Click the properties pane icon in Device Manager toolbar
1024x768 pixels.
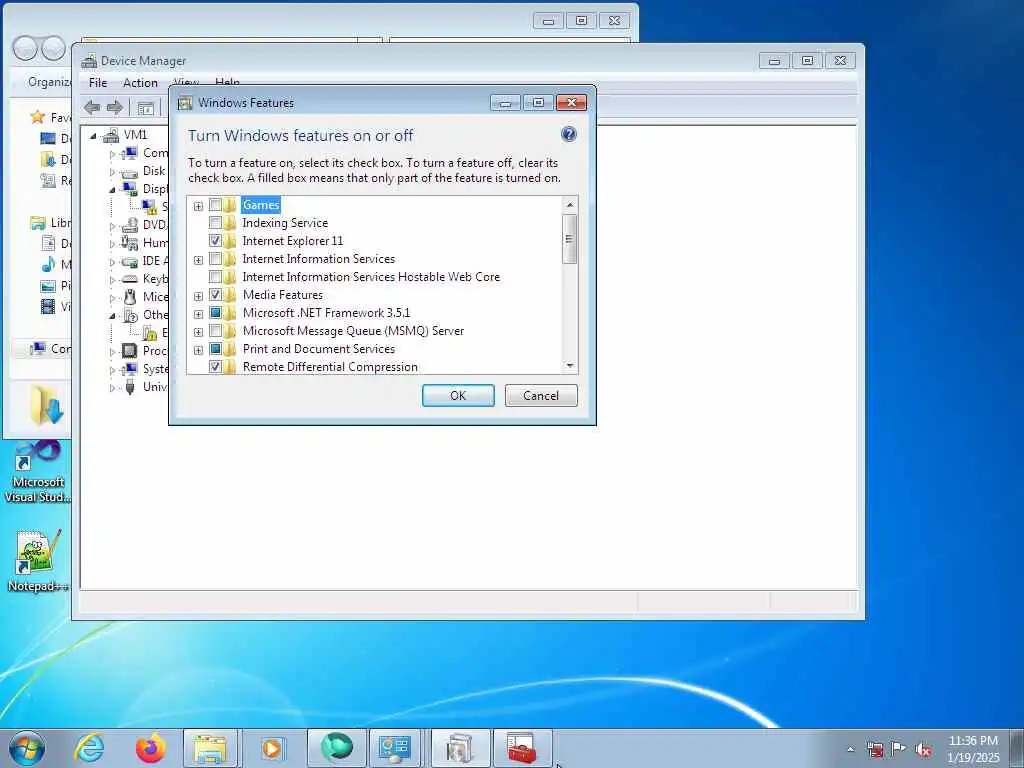pyautogui.click(x=146, y=108)
